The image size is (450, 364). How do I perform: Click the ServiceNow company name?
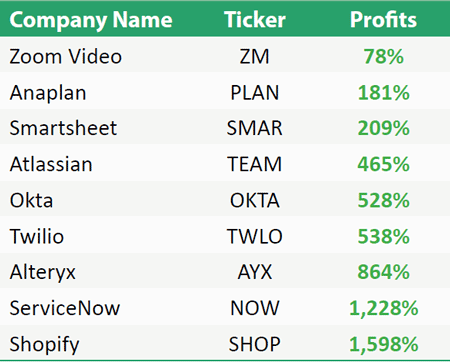click(65, 308)
